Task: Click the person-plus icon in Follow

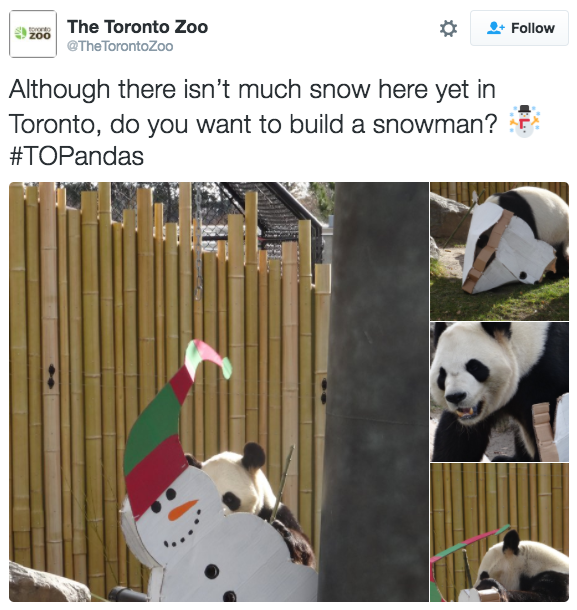Action: tap(495, 28)
